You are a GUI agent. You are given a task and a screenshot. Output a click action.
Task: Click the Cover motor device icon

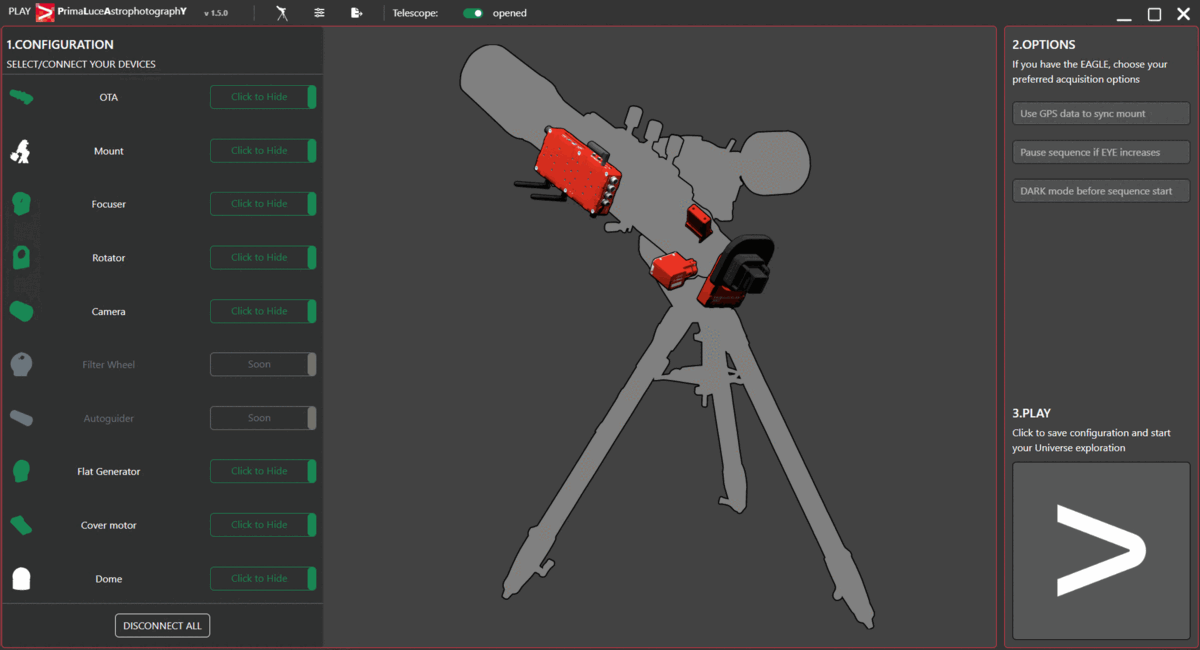pos(21,525)
